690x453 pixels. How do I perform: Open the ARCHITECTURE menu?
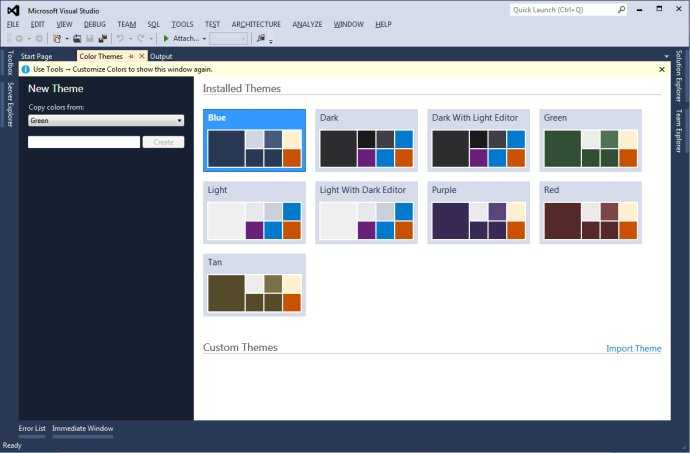[256, 24]
